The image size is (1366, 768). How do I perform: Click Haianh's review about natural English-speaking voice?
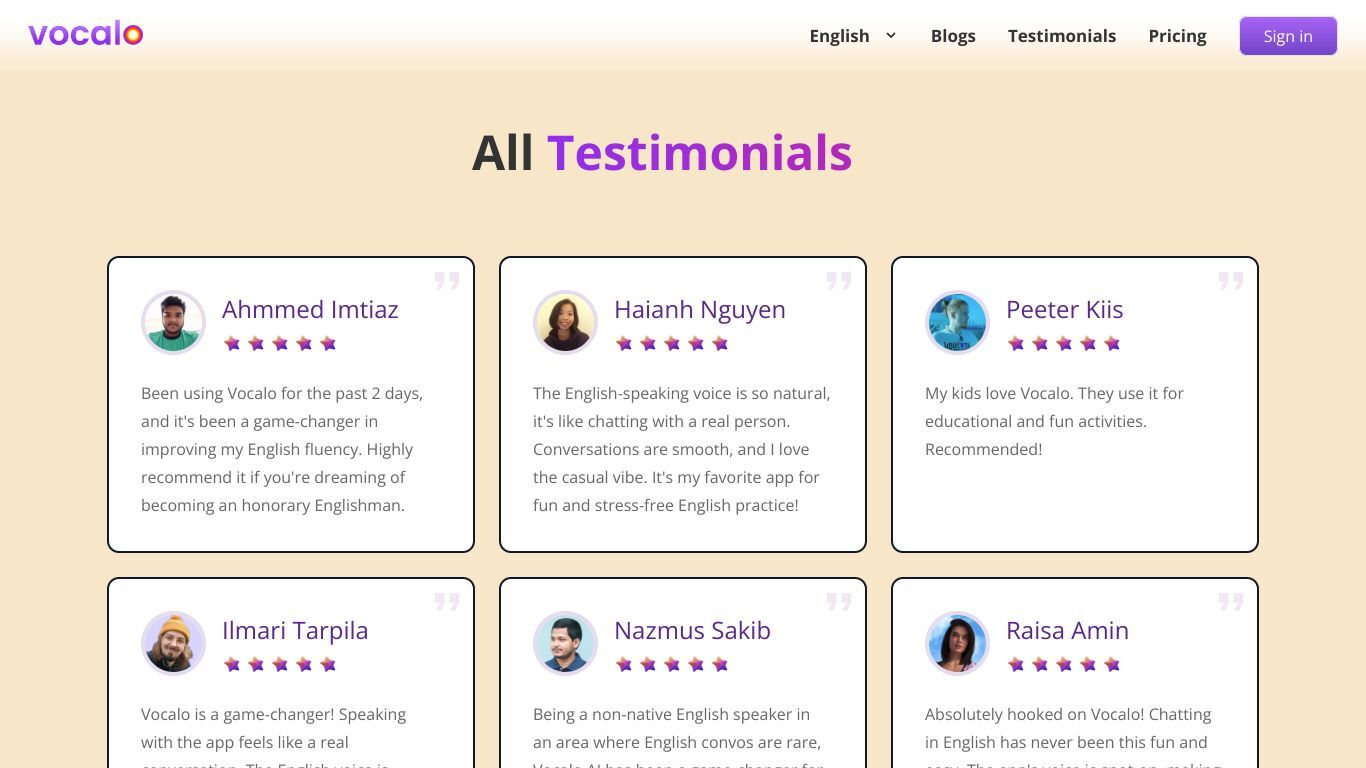click(x=682, y=449)
